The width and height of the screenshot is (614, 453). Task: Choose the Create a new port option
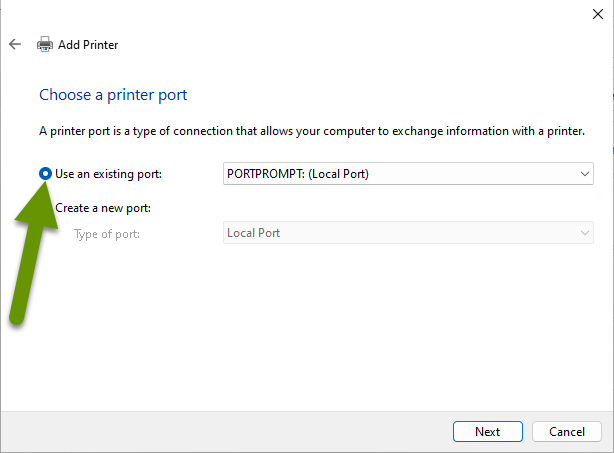click(103, 208)
